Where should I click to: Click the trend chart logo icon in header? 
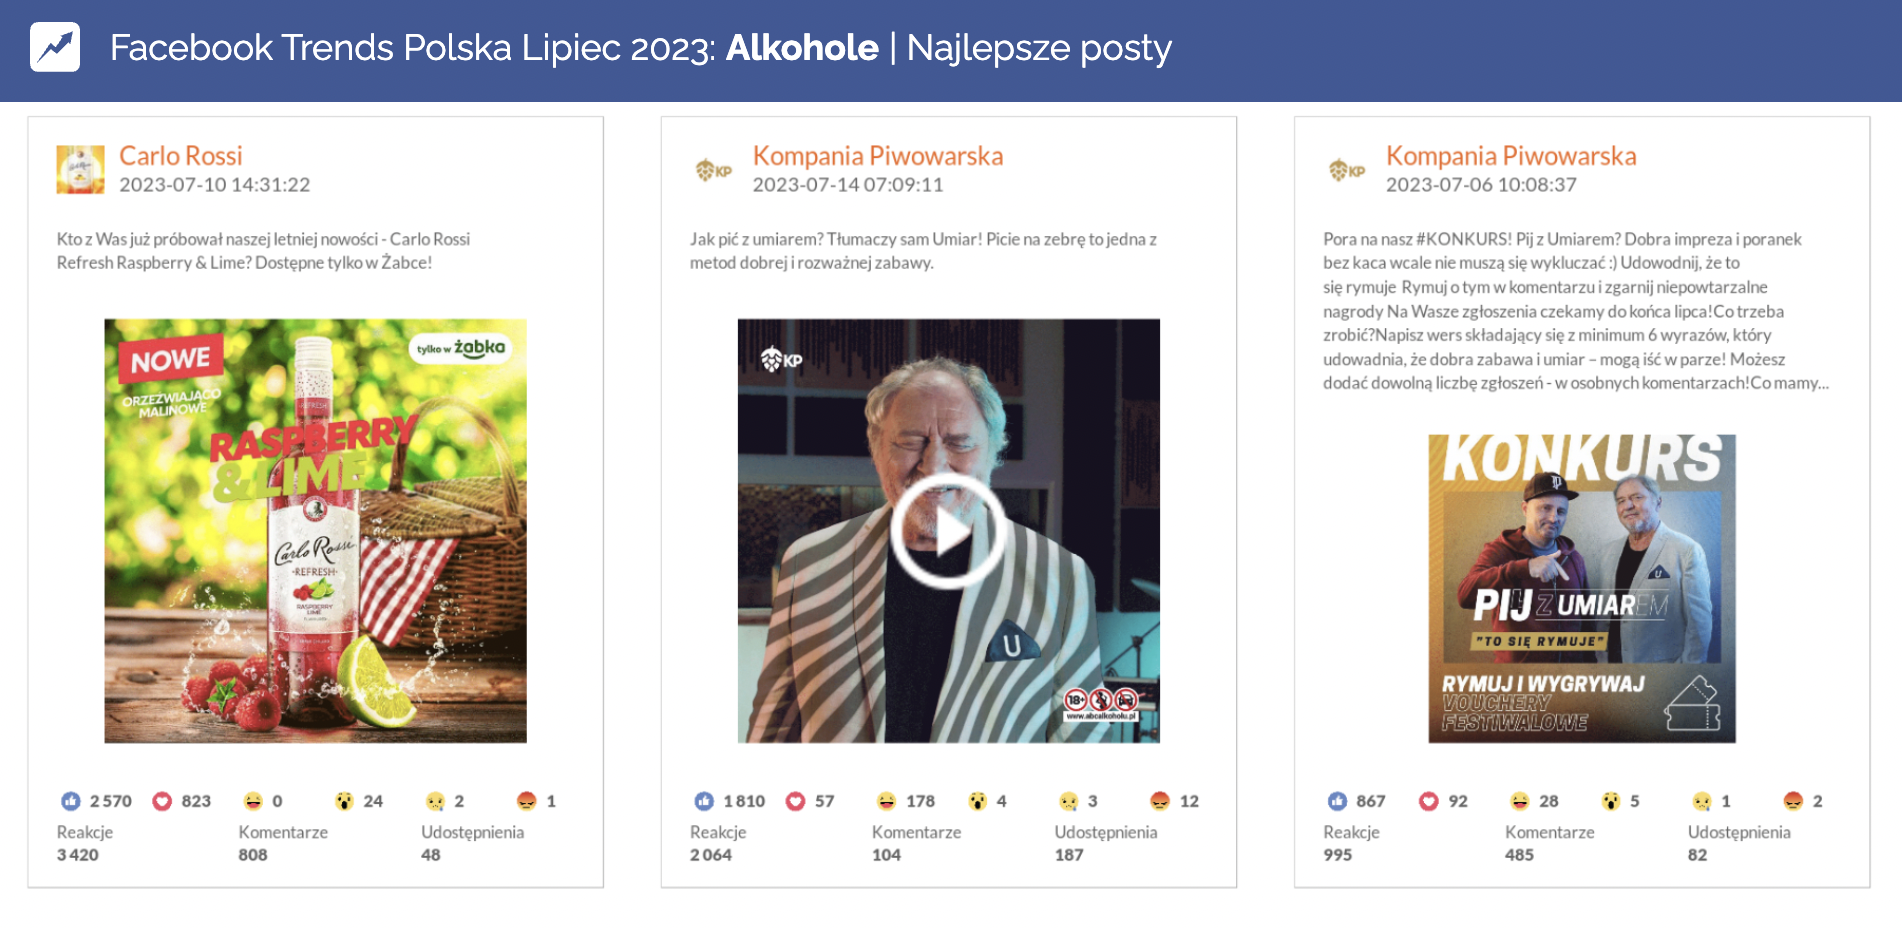pos(55,47)
